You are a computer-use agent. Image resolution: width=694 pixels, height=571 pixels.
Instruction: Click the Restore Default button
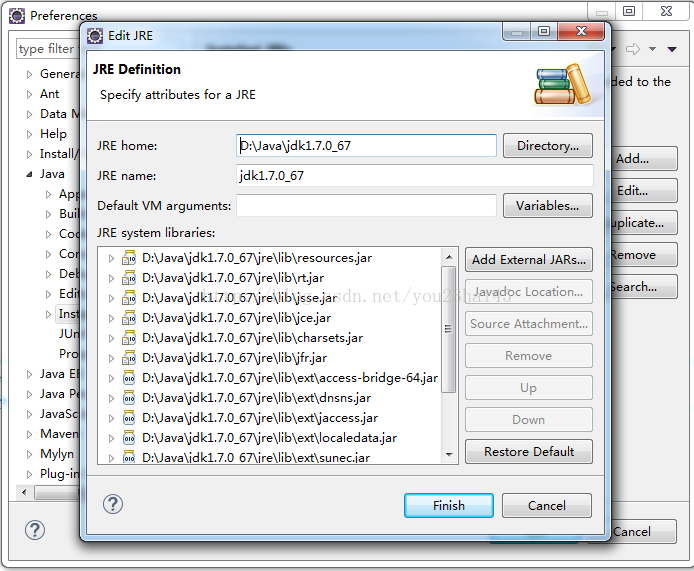coord(528,451)
